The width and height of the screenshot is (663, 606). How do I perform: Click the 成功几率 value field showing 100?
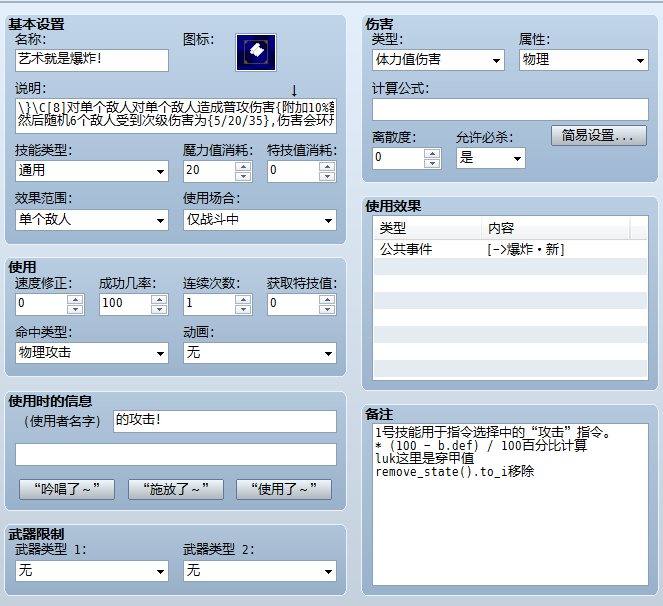click(126, 304)
